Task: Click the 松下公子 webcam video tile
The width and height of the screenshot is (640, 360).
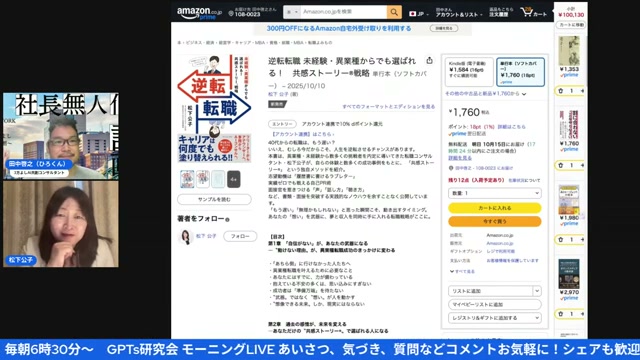Action: (x=61, y=224)
